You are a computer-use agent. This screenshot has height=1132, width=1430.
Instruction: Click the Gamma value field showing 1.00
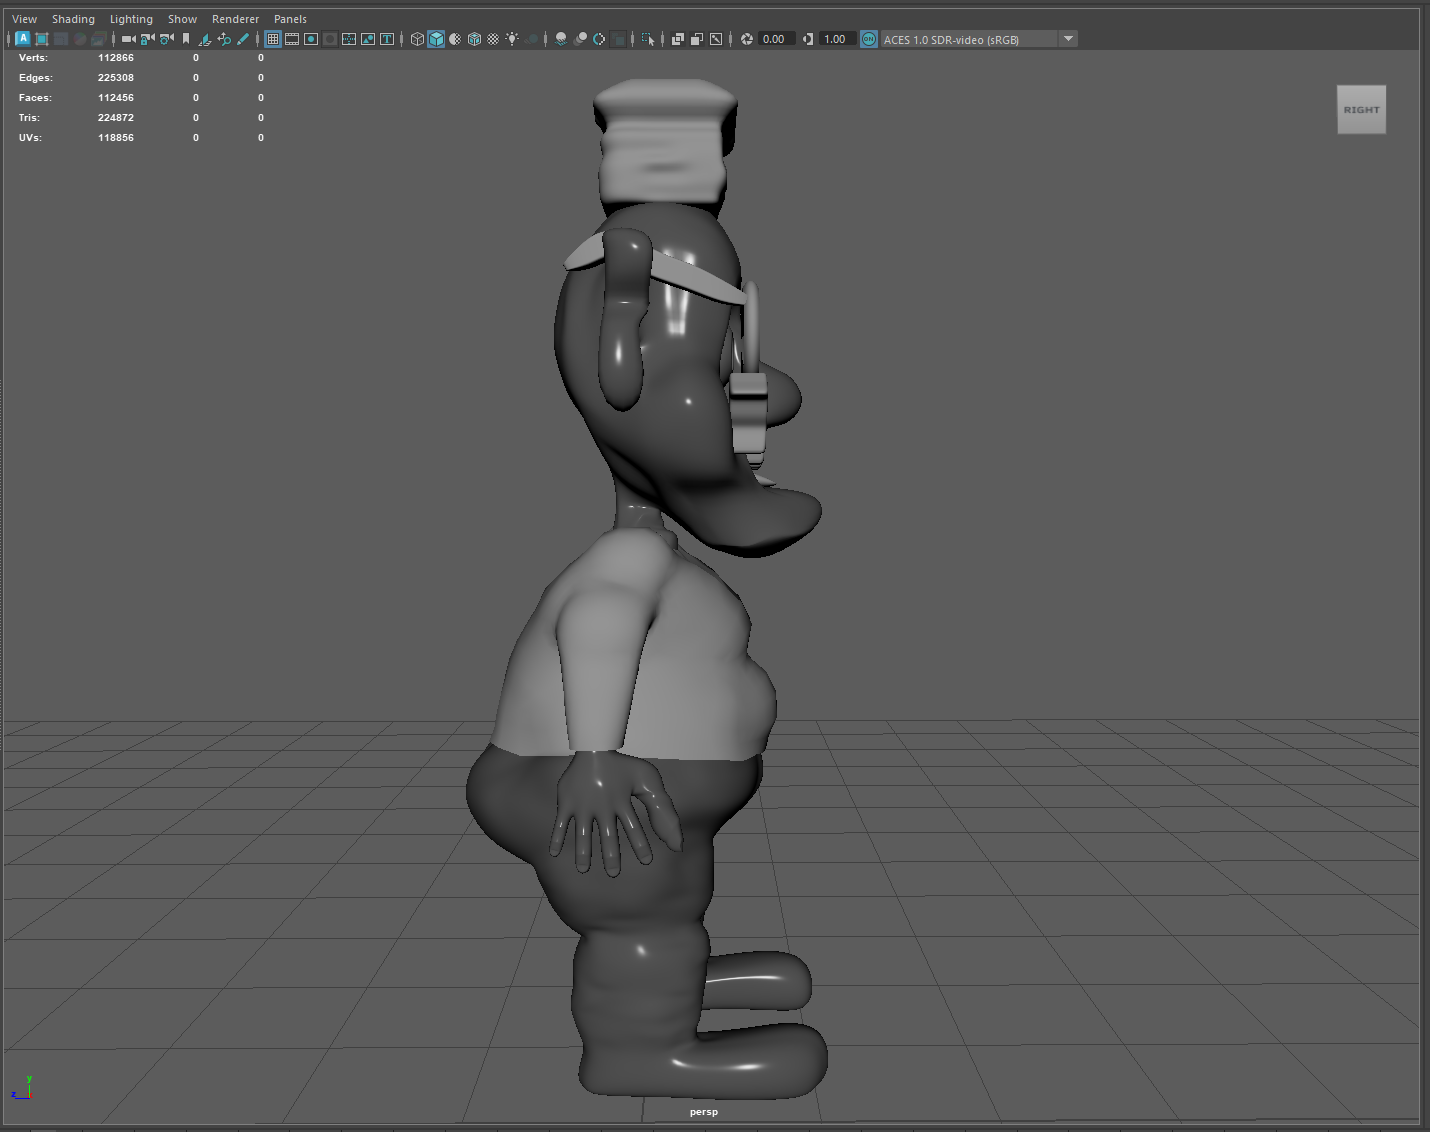pyautogui.click(x=838, y=39)
